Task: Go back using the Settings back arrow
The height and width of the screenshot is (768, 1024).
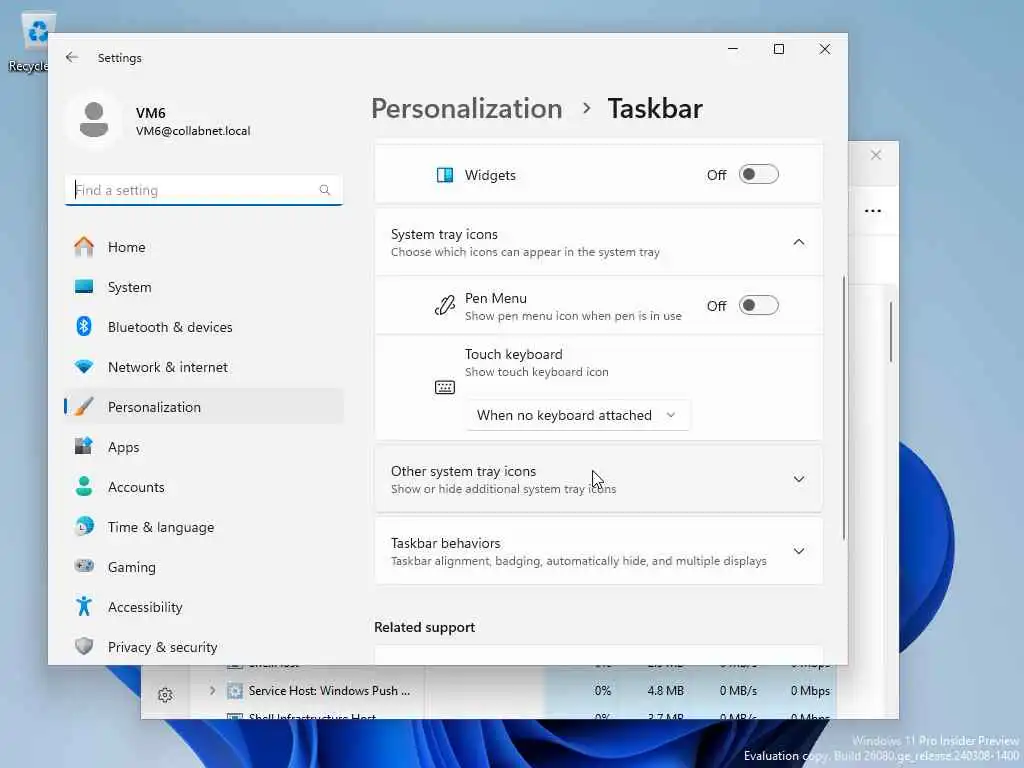Action: pos(72,57)
